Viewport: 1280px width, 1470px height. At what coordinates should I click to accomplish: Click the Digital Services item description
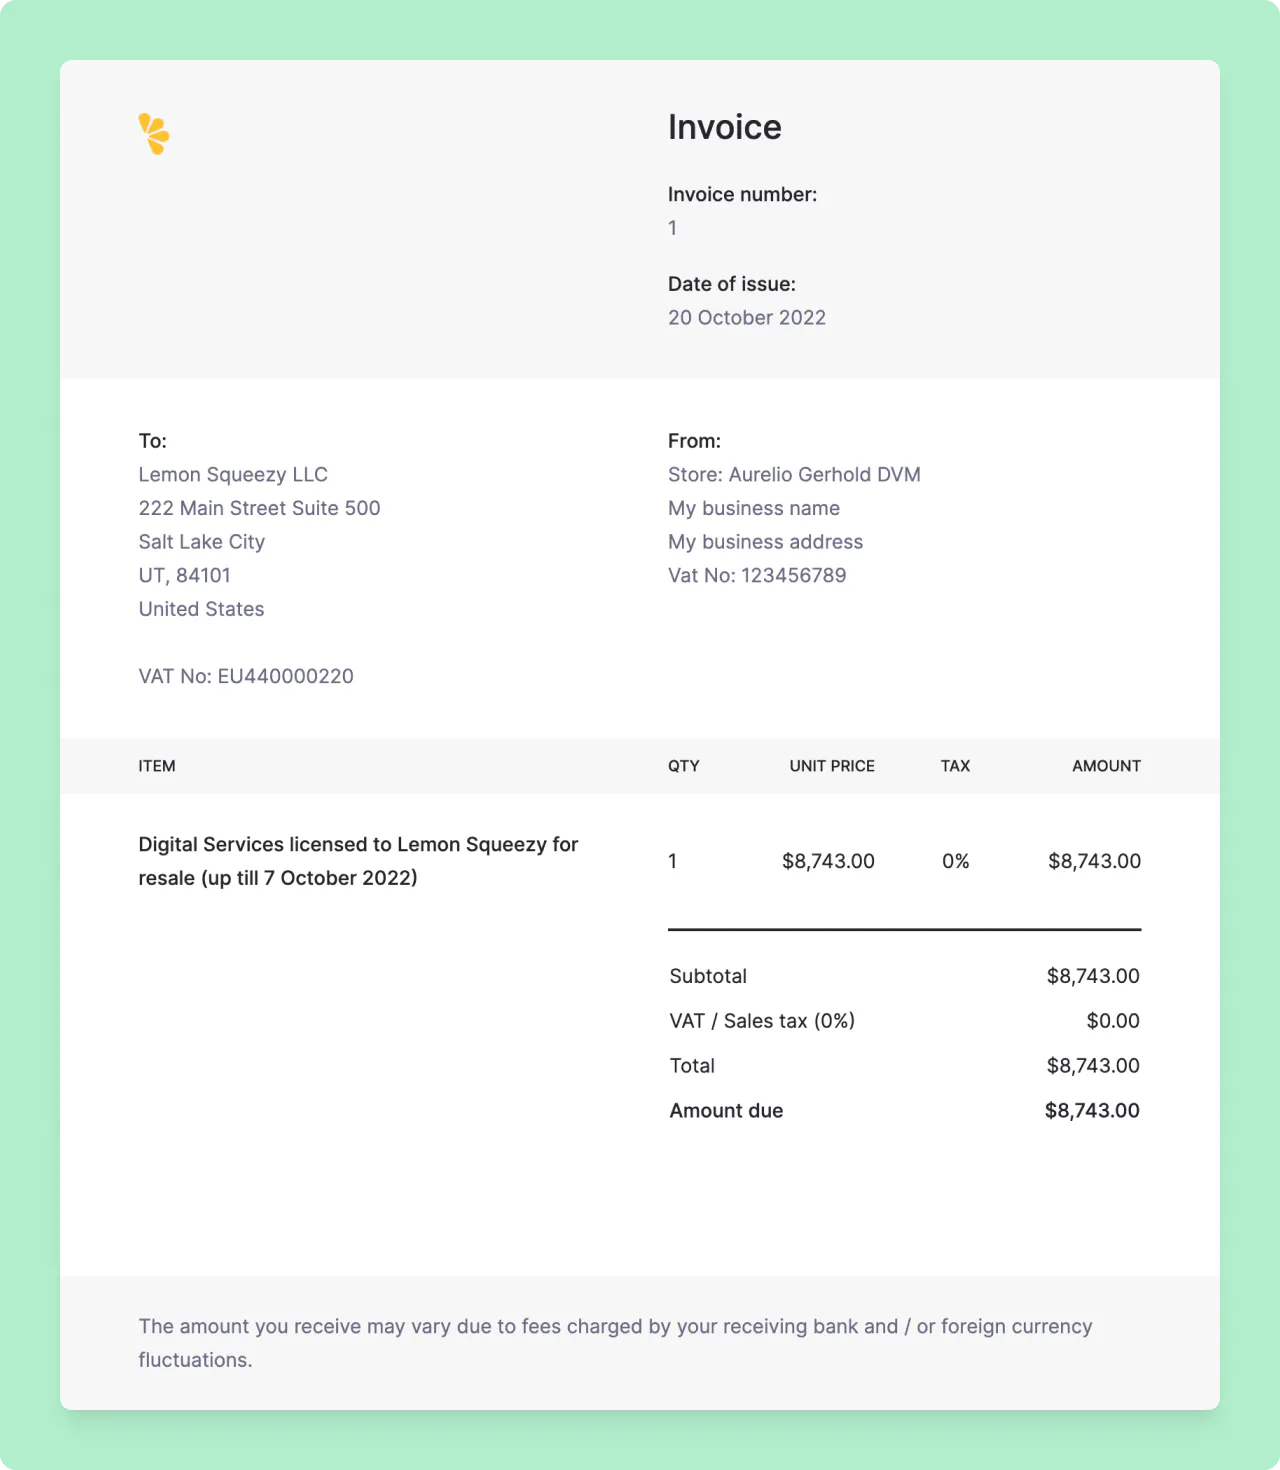(x=358, y=861)
